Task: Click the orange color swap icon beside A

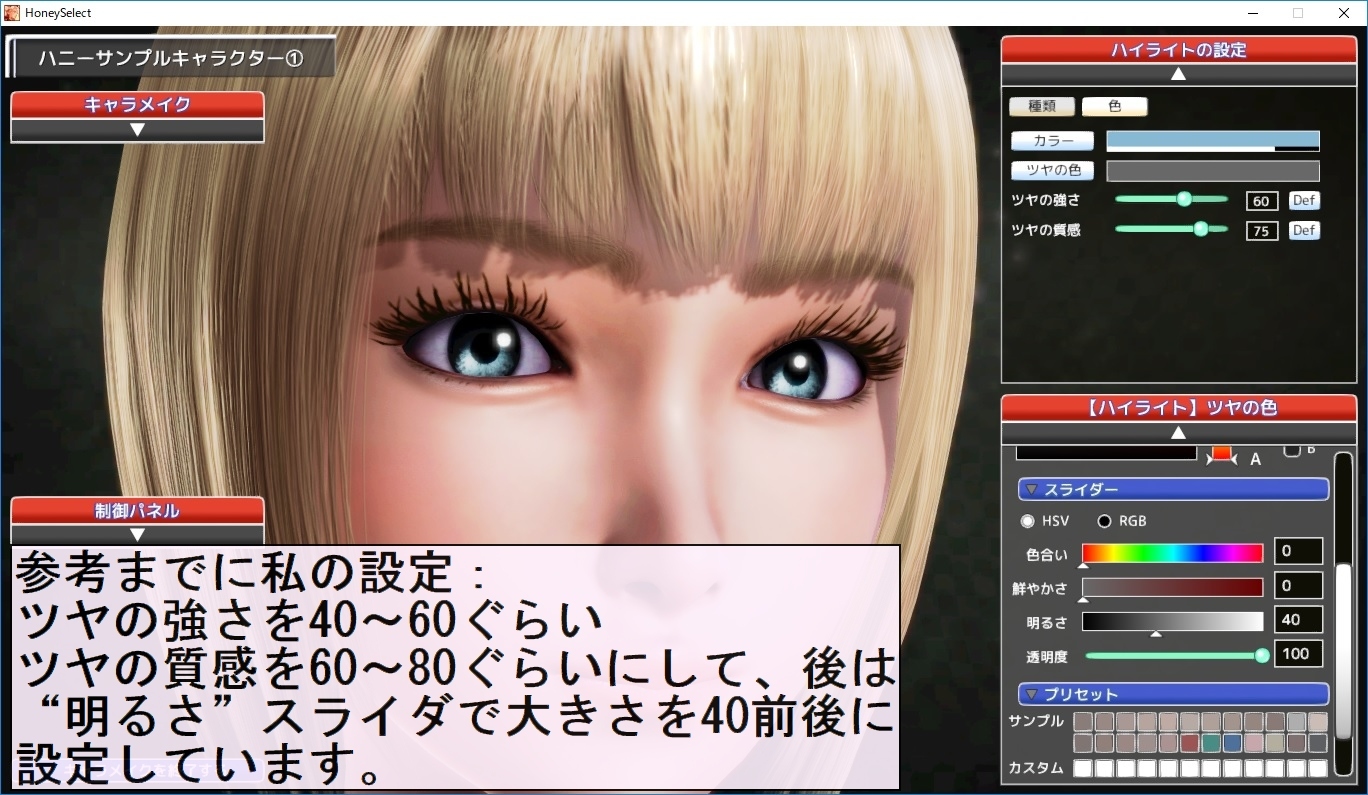Action: coord(1221,455)
